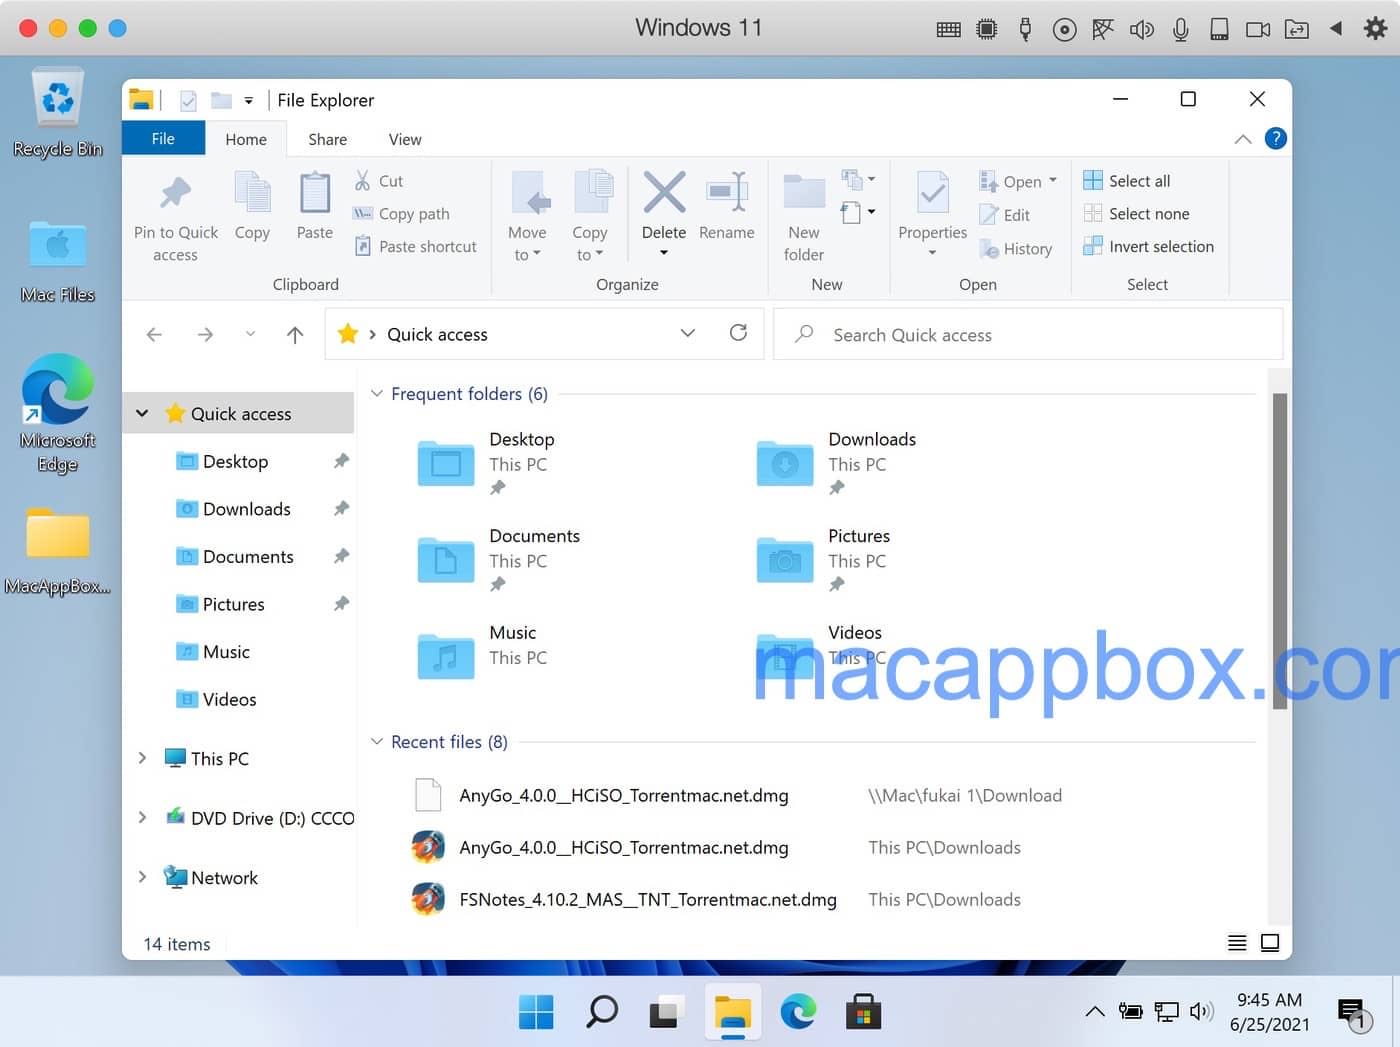Switch to details view in status bar

(1237, 943)
